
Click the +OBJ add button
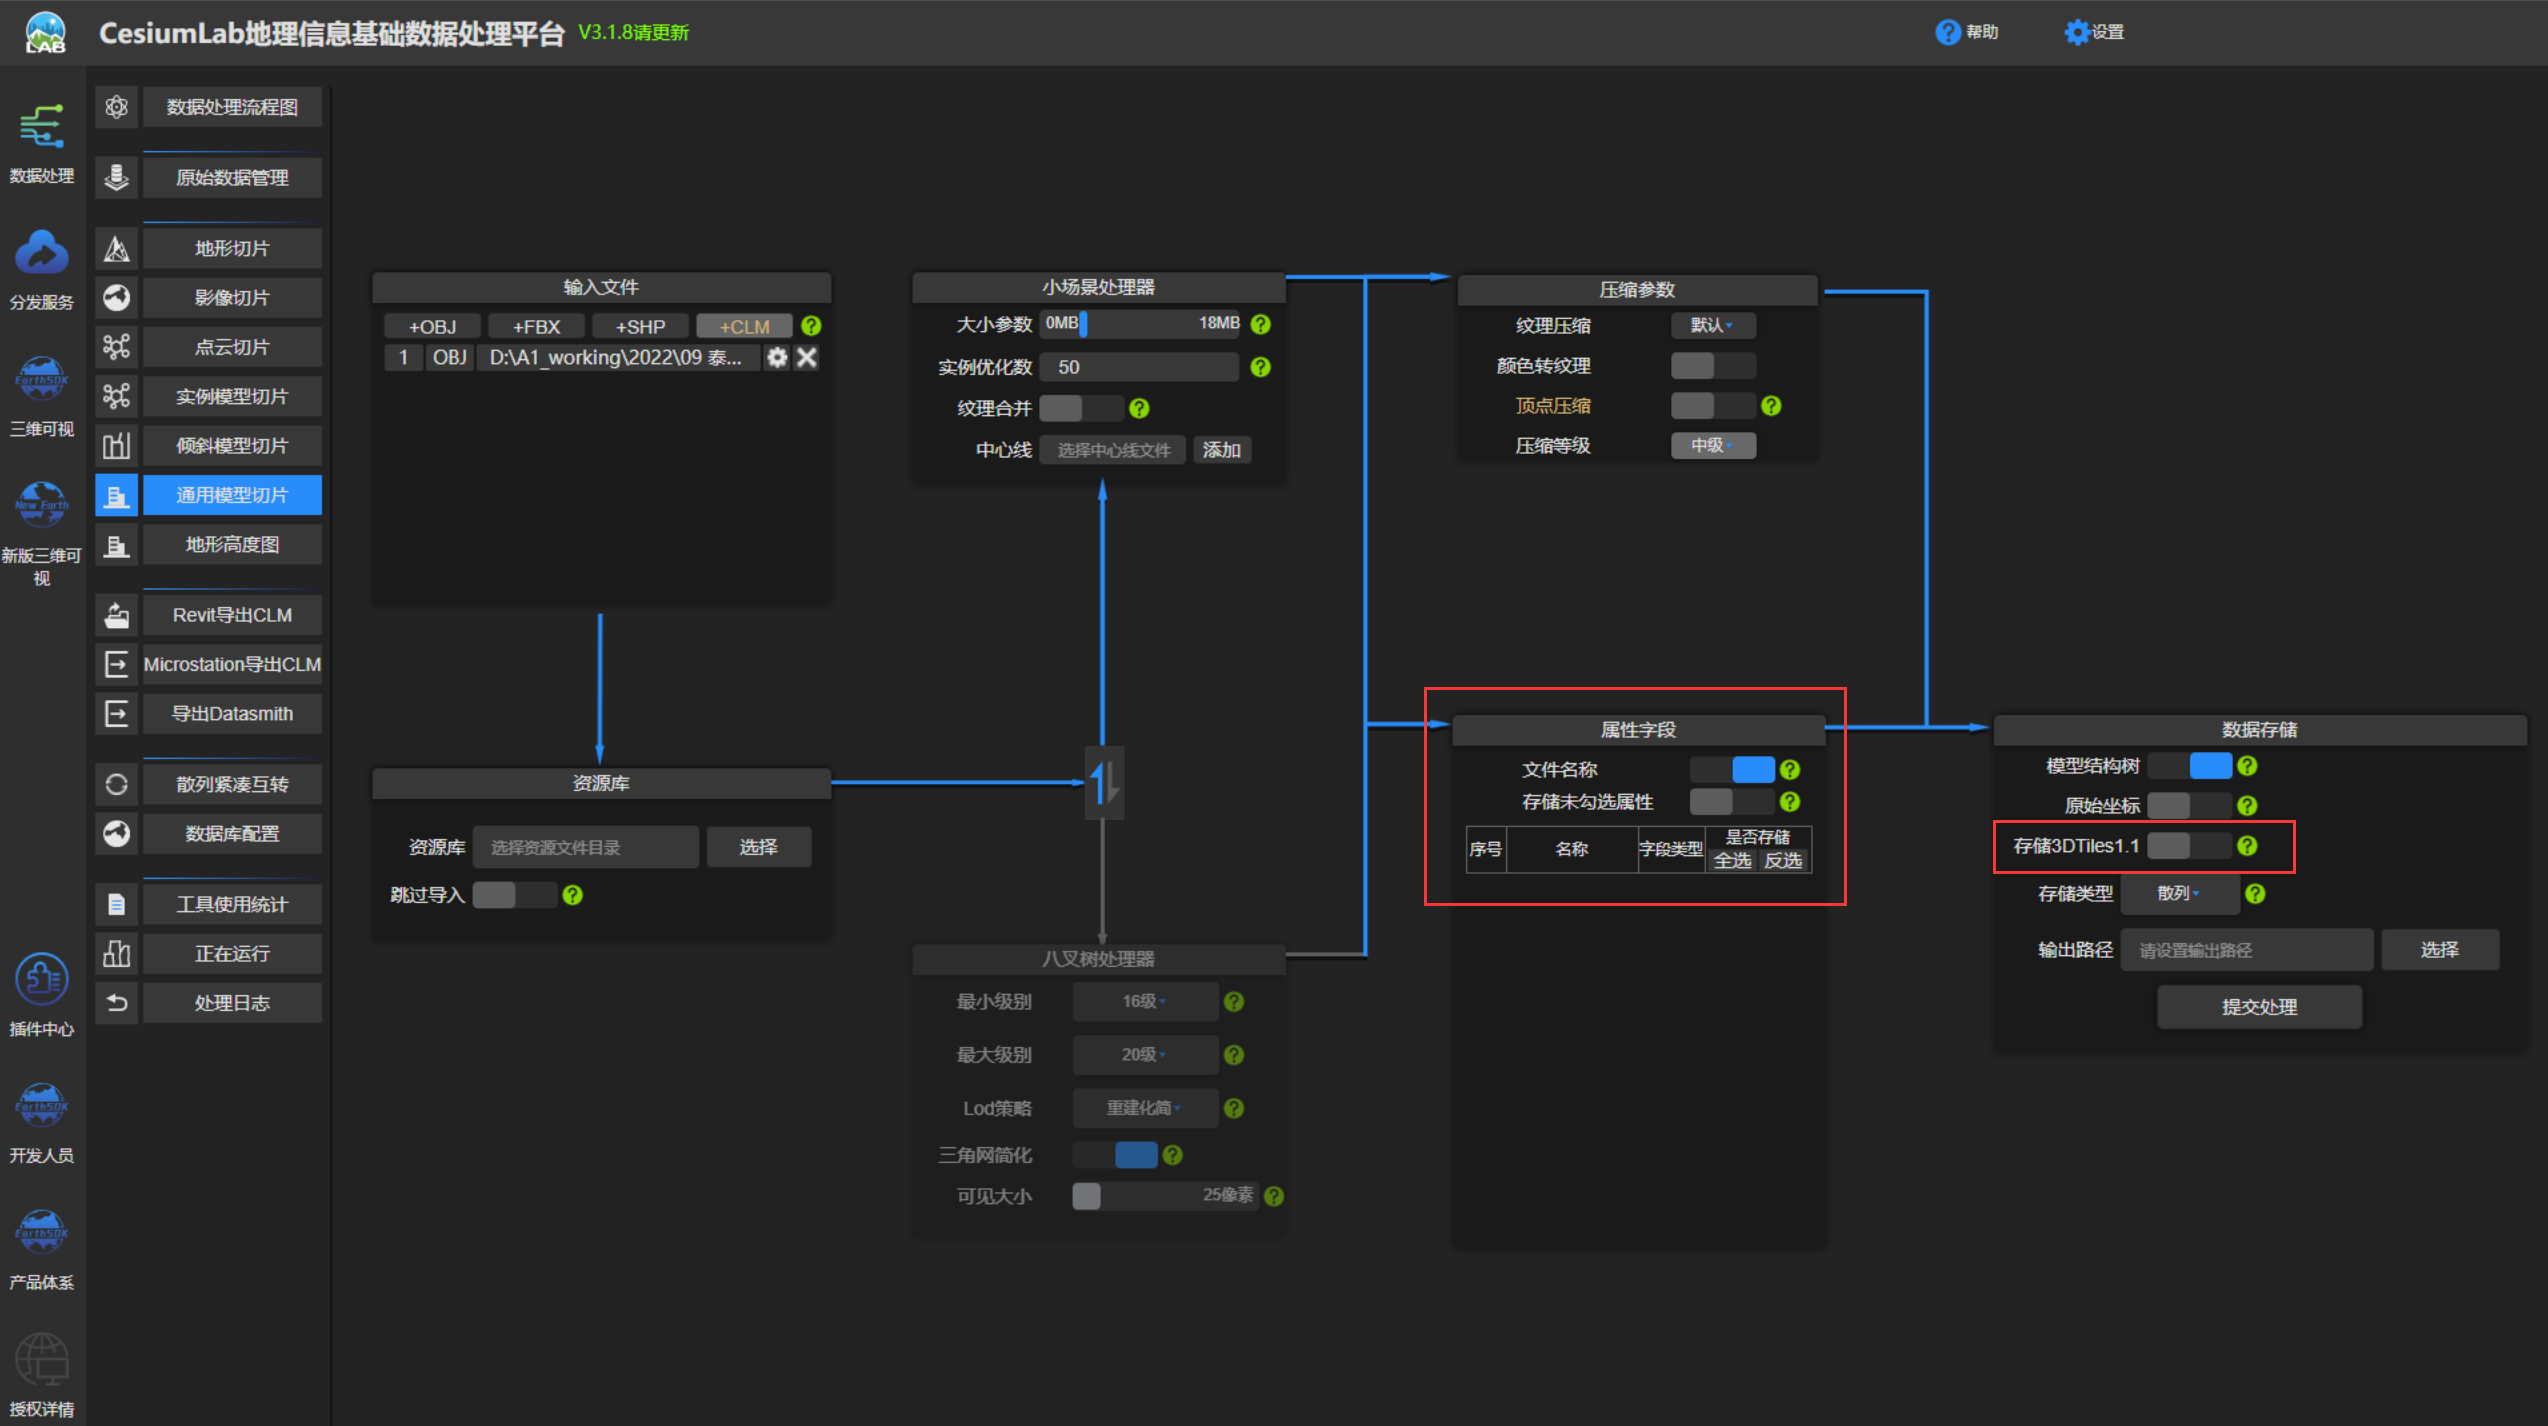pos(432,326)
